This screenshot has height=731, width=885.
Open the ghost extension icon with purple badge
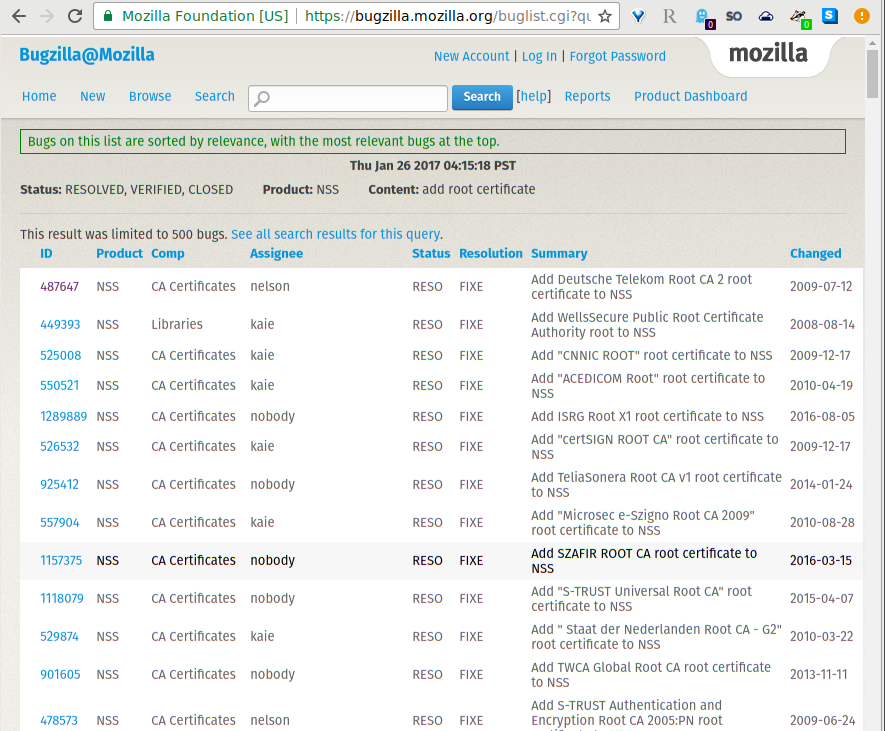(703, 17)
